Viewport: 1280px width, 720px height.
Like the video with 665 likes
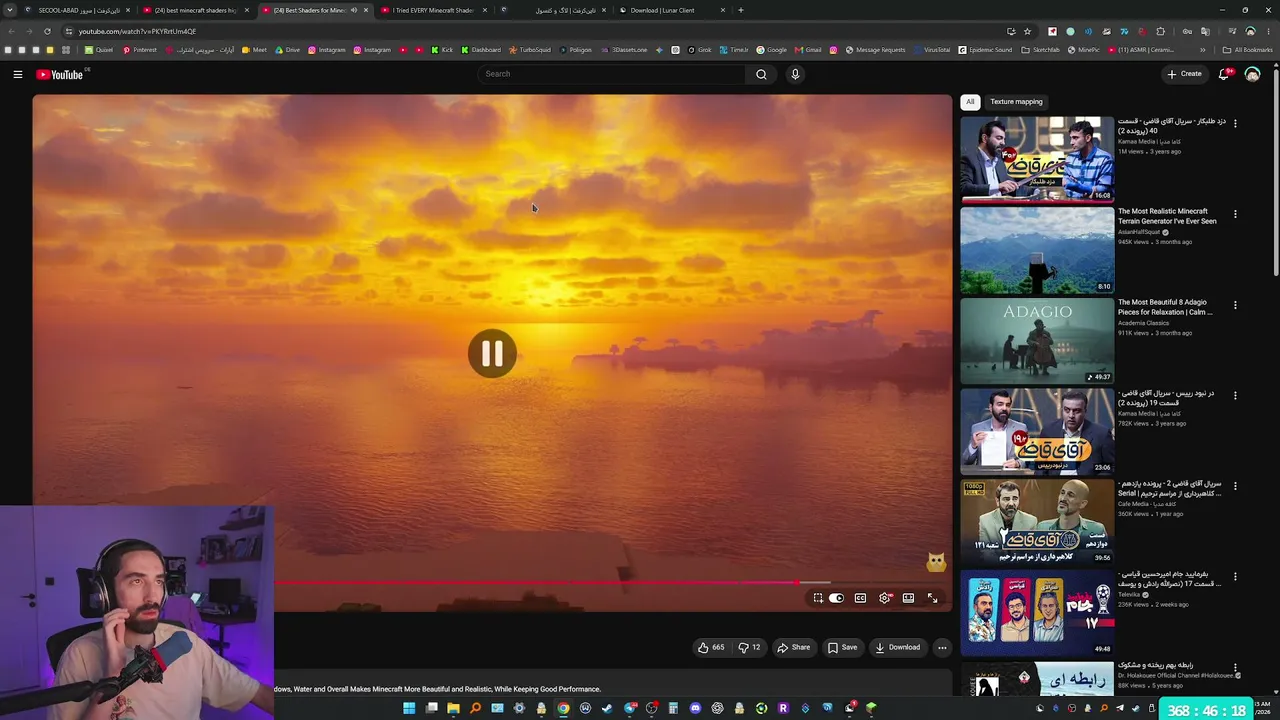click(711, 647)
